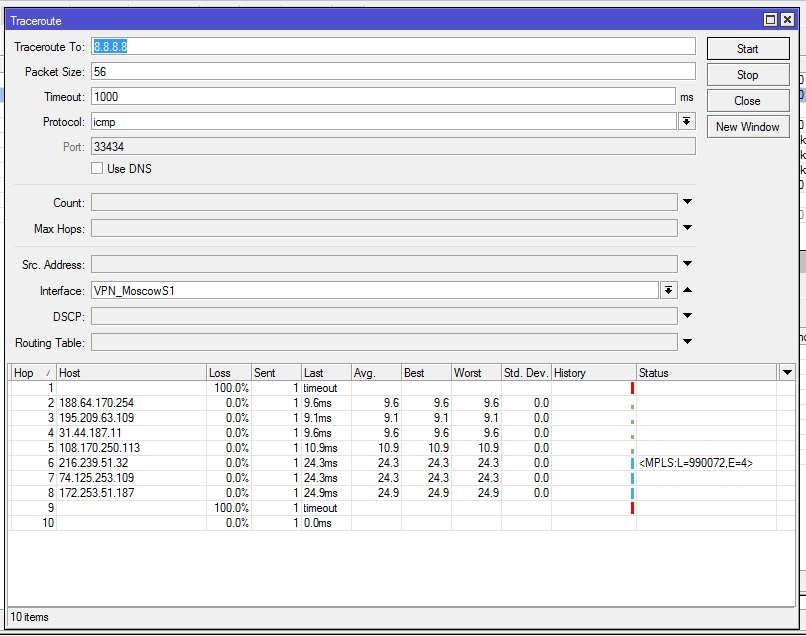806x636 pixels.
Task: Click the timeout value in hop 1
Action: pos(320,388)
